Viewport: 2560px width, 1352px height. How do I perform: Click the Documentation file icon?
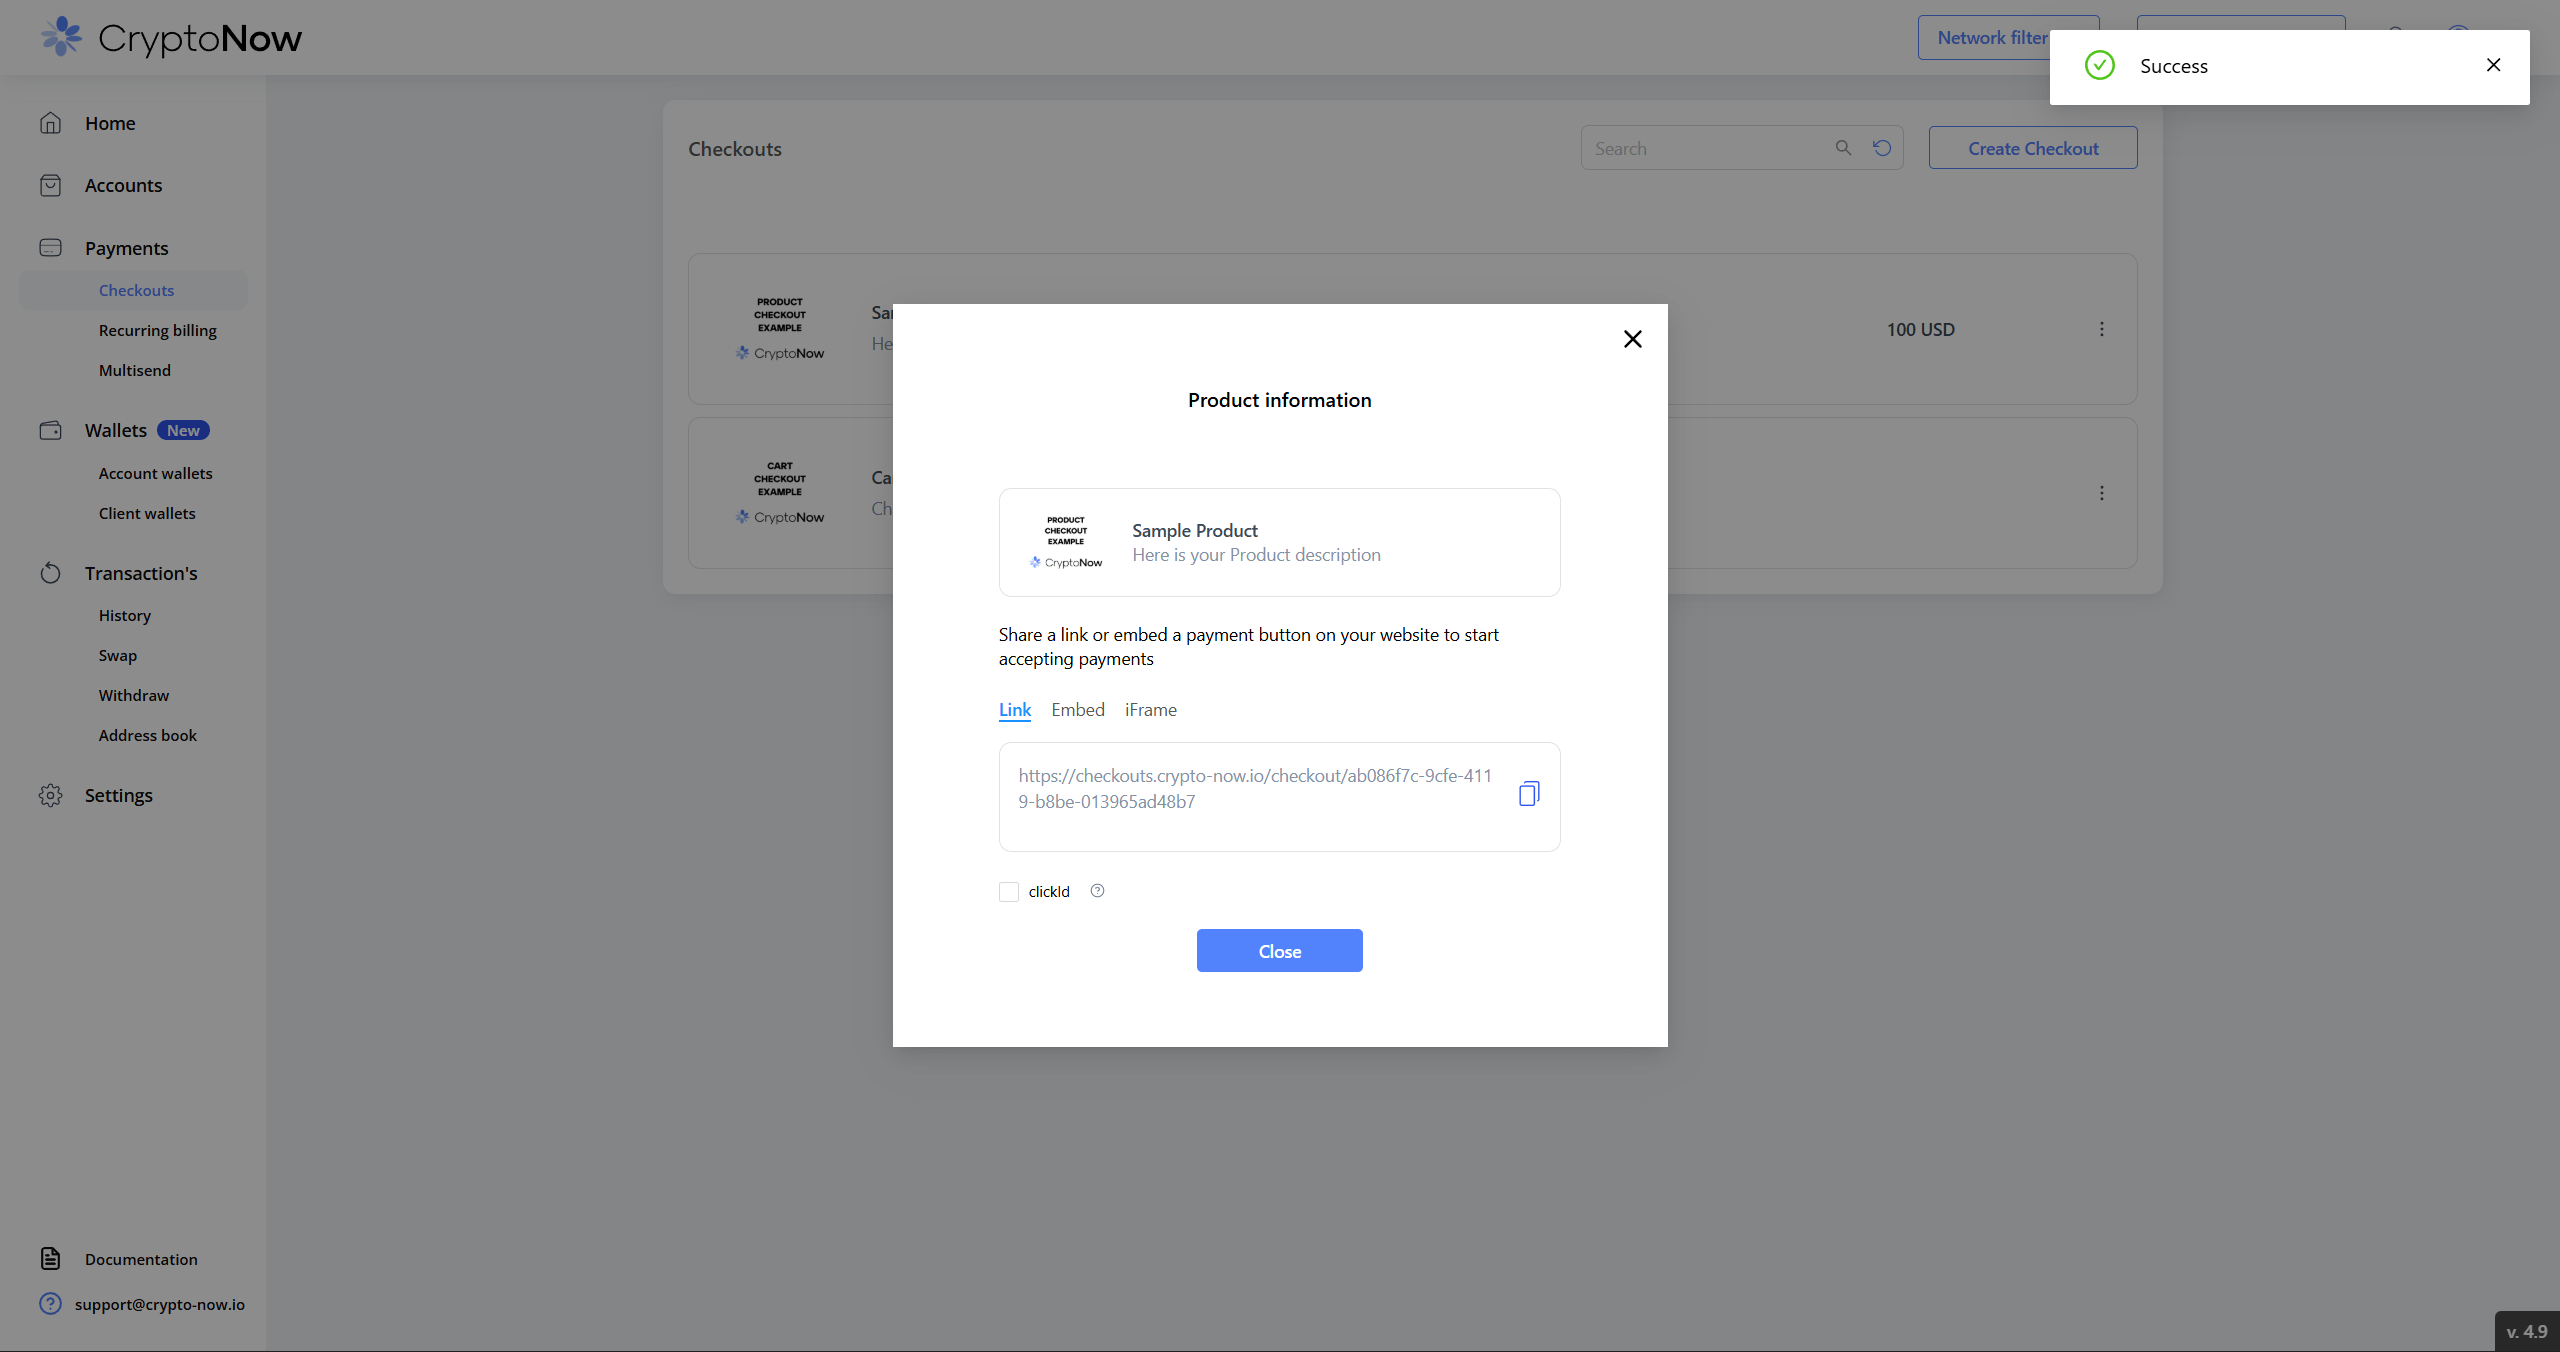50,1258
